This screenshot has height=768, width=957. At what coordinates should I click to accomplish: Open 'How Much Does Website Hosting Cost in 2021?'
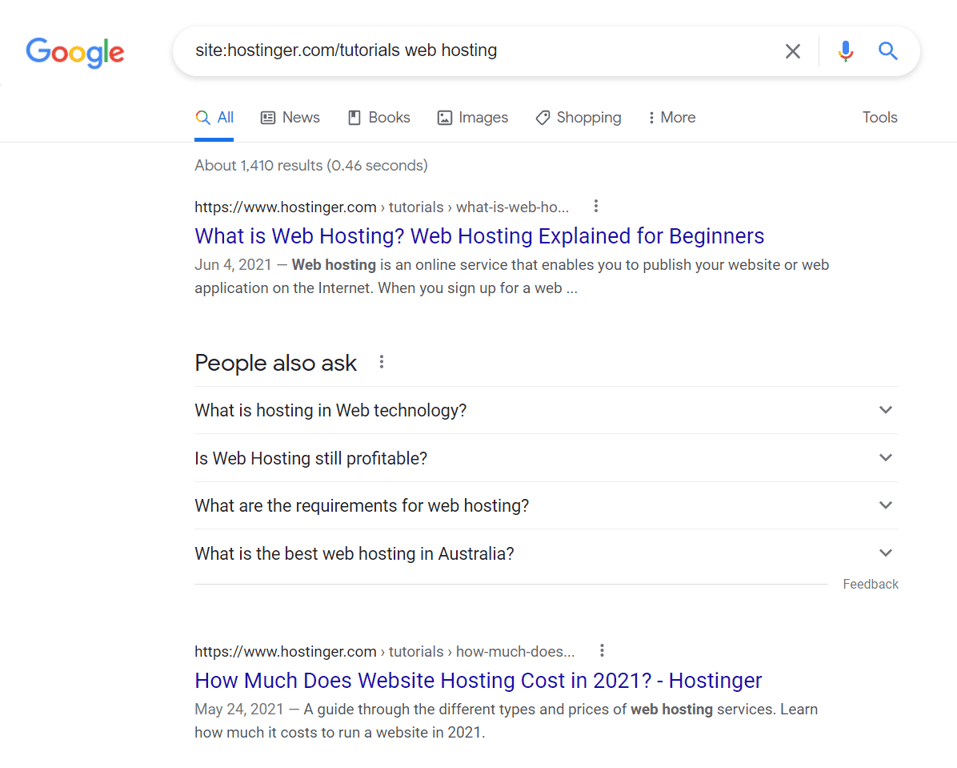pos(478,680)
